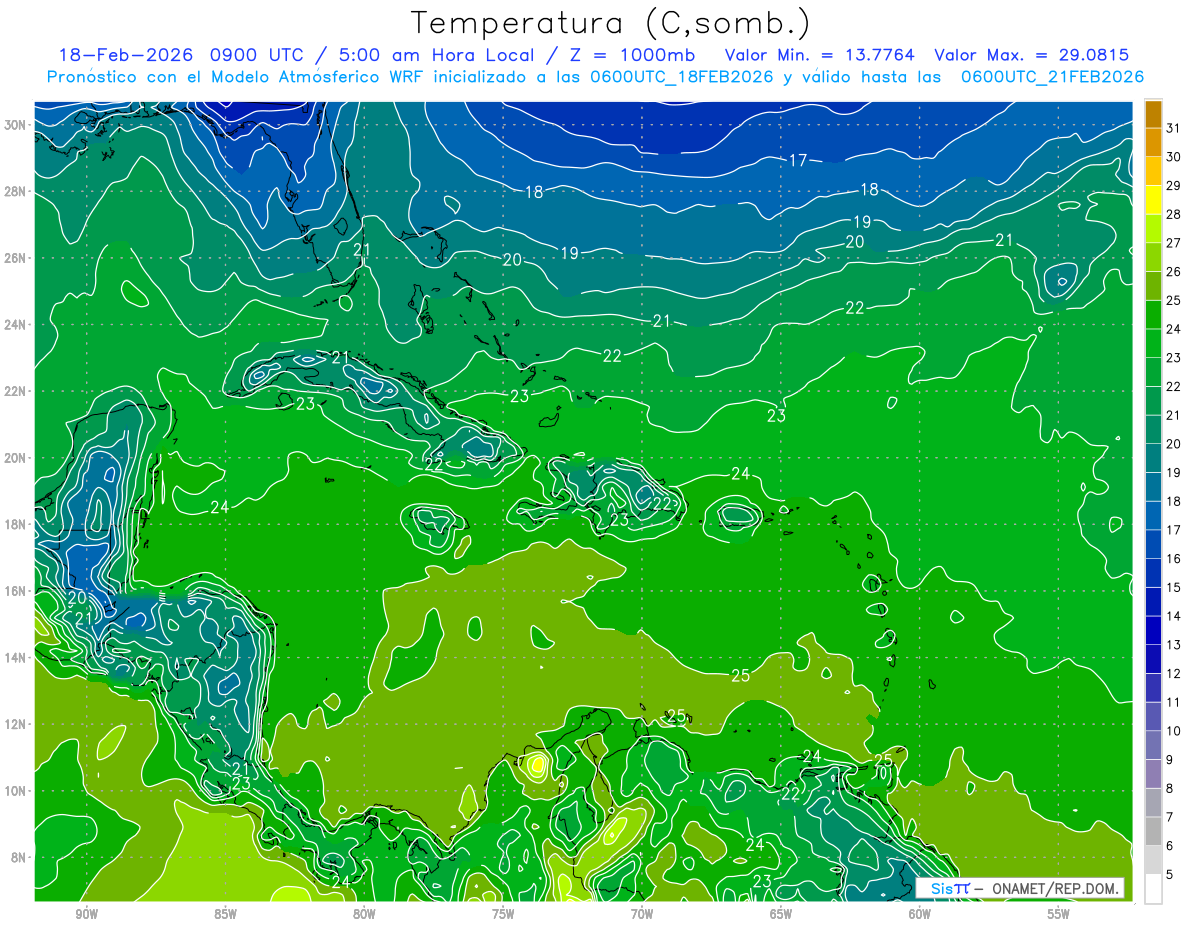
Task: Click the 'ONAMET/REP.DOM.' credit label
Action: 1054,888
